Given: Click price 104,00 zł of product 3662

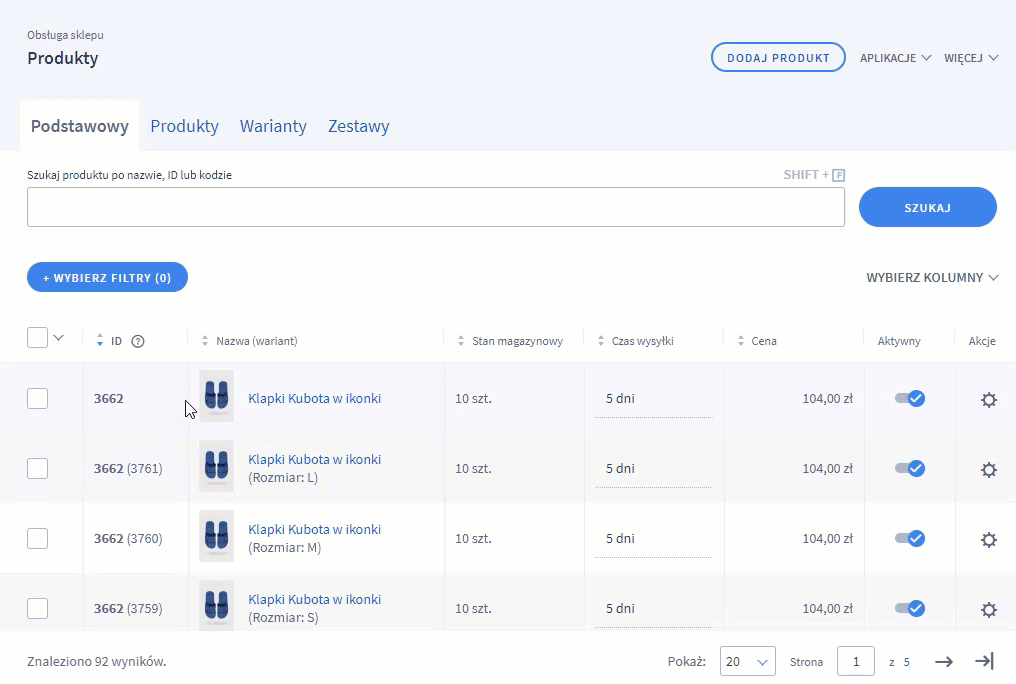Looking at the screenshot, I should 827,398.
